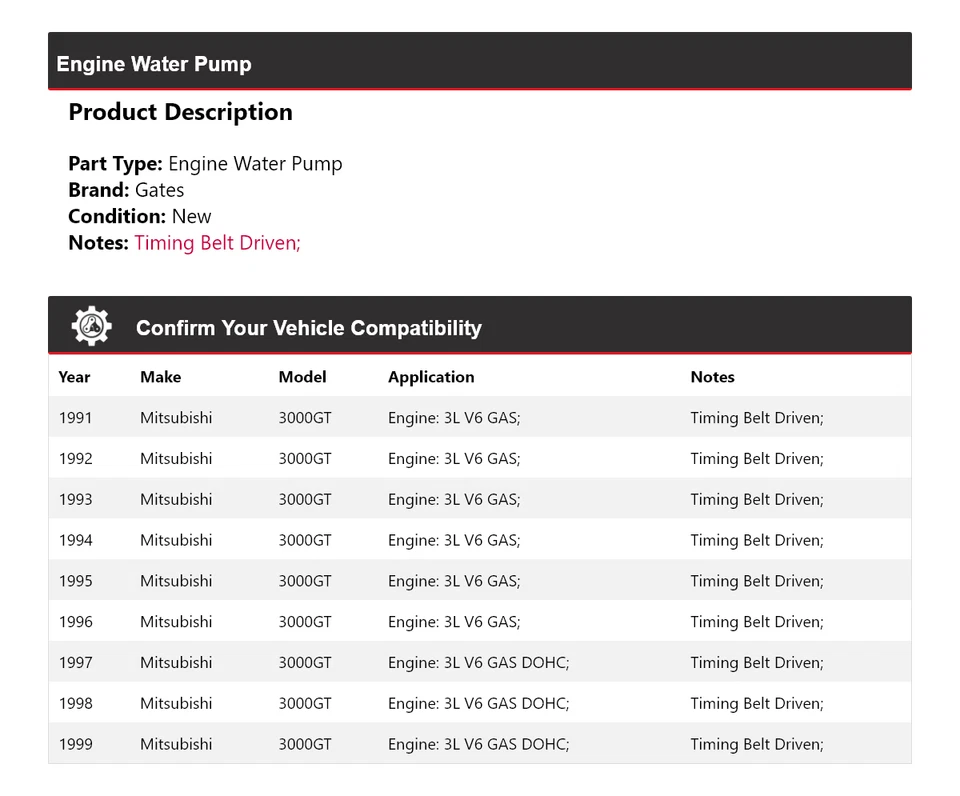Click the Condition New line
960x796 pixels.
140,216
